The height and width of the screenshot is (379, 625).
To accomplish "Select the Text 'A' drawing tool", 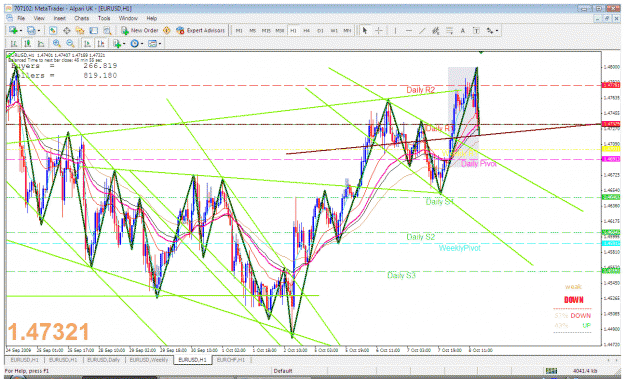I will click(463, 31).
